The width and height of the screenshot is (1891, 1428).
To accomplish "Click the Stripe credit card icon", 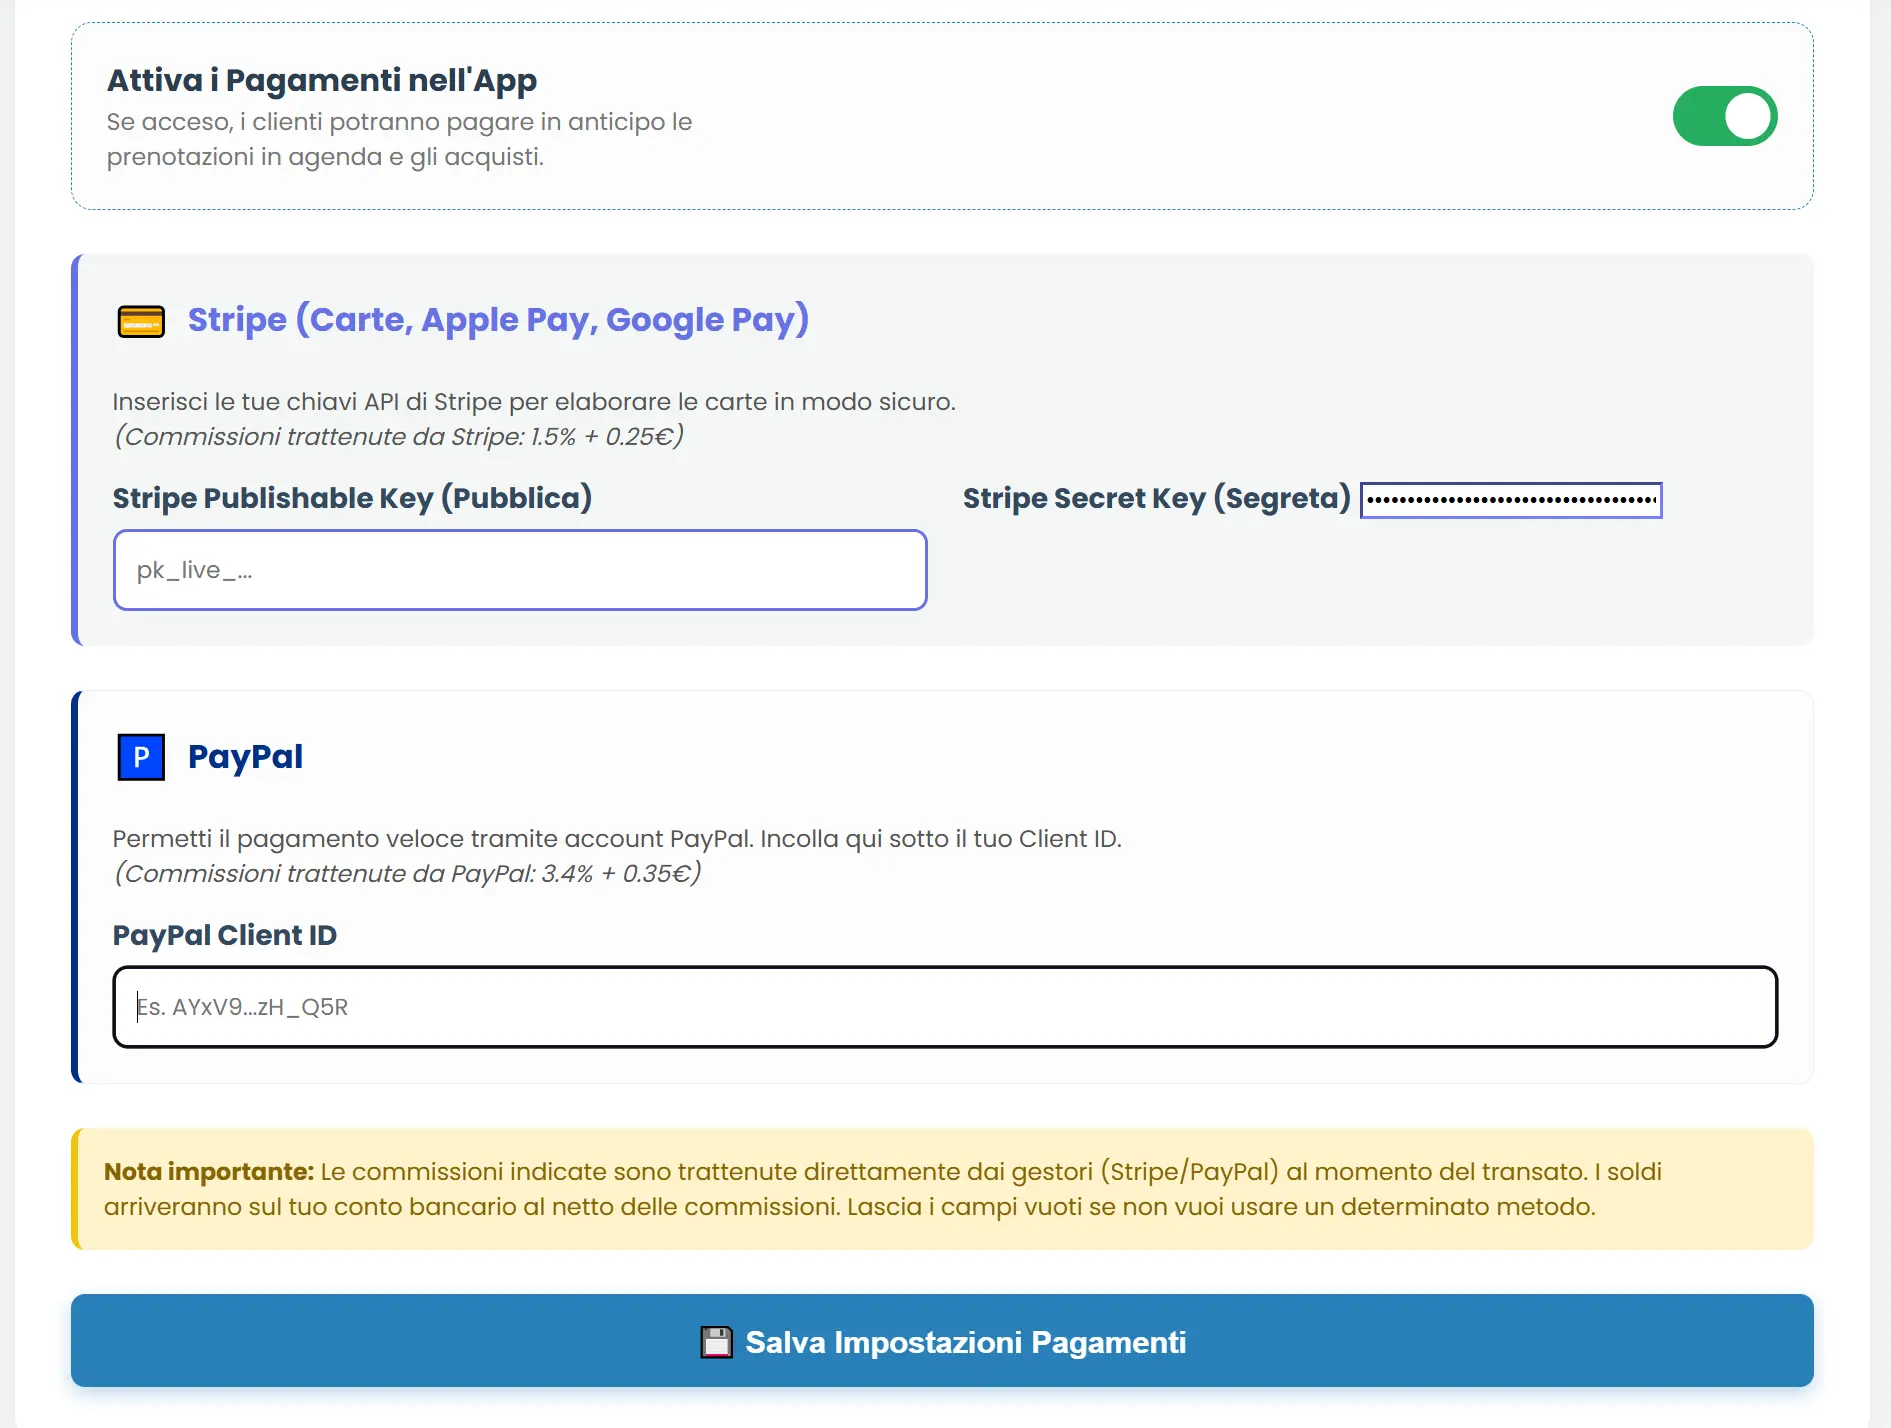I will pyautogui.click(x=141, y=321).
